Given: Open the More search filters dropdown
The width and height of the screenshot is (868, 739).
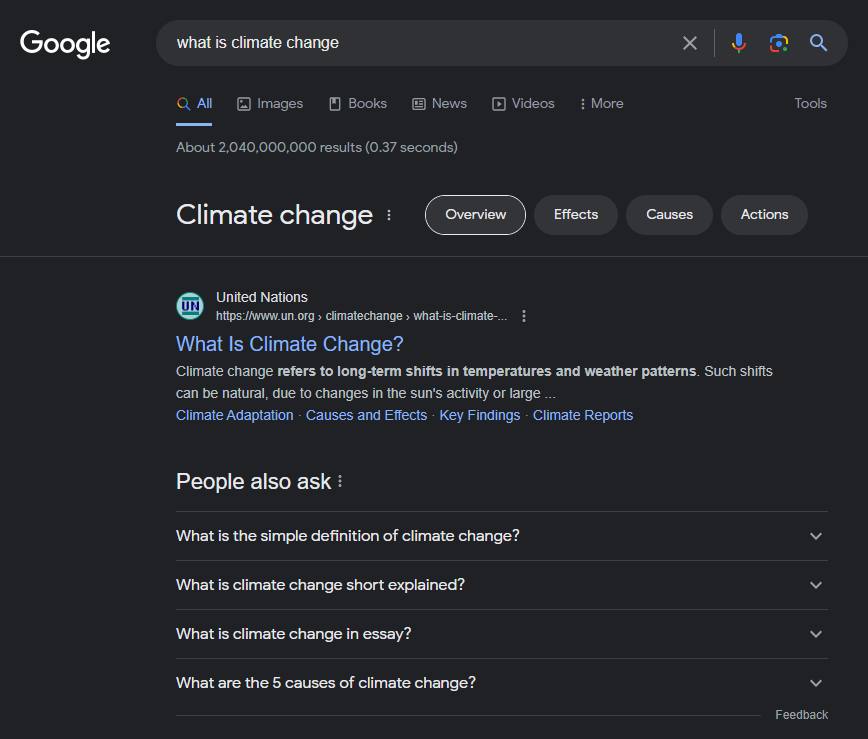Looking at the screenshot, I should [x=601, y=103].
